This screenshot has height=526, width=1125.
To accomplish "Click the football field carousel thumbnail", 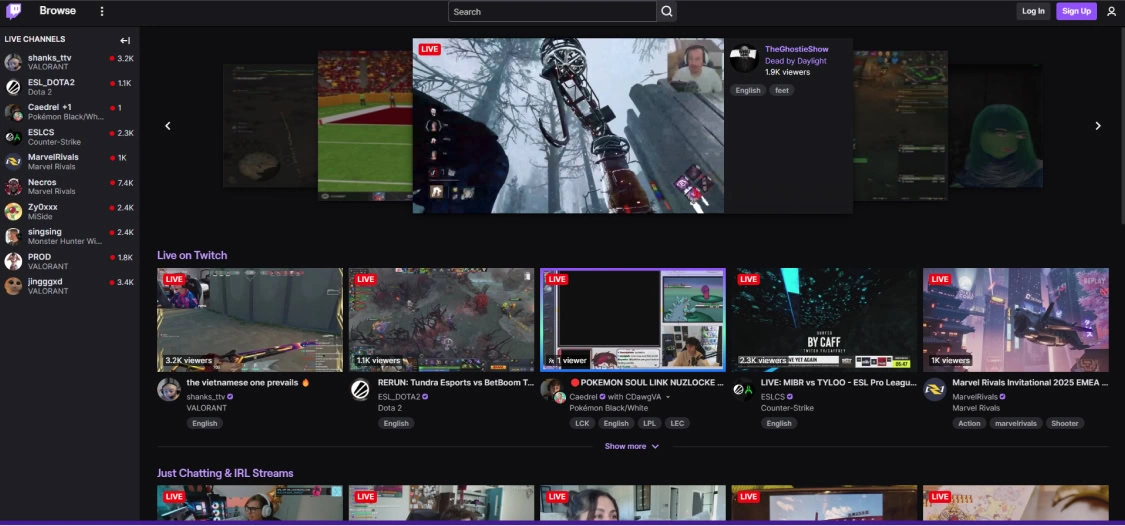I will [365, 126].
